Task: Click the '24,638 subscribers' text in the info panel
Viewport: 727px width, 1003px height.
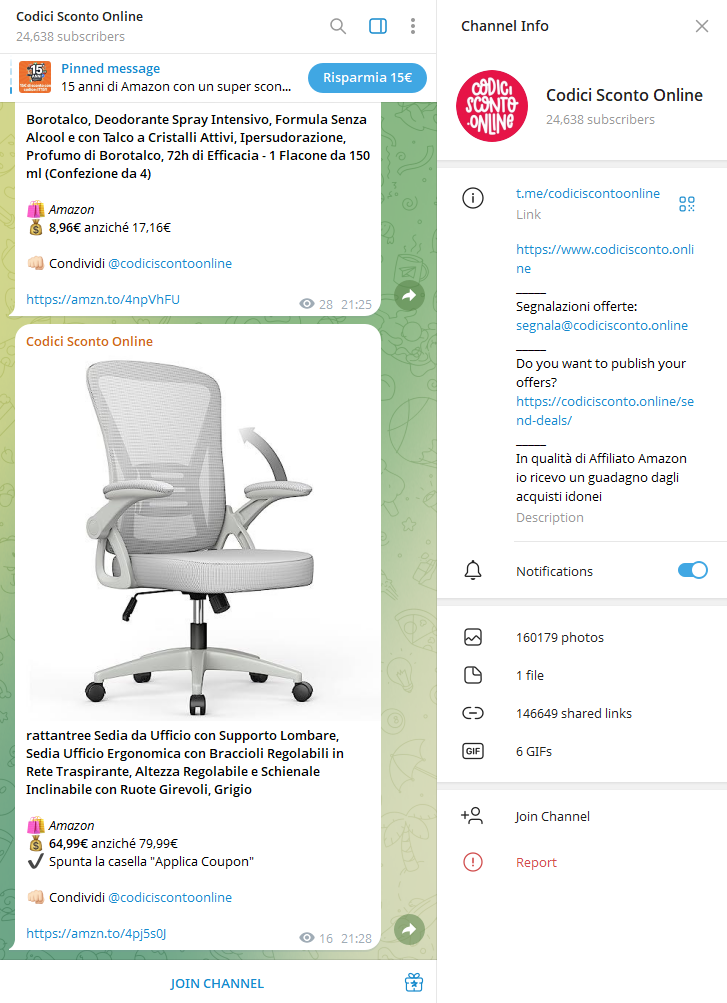Action: click(x=600, y=120)
